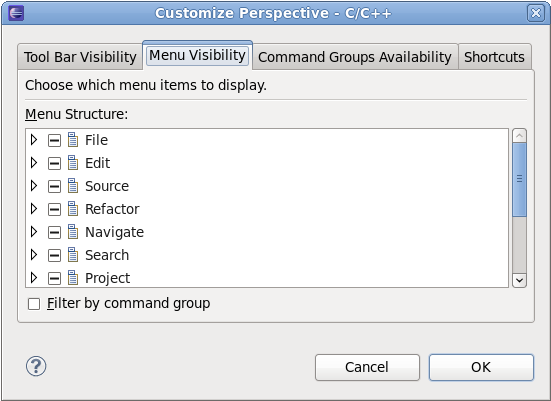Toggle the Refactor menu visibility checkbox
The width and height of the screenshot is (551, 401).
click(x=54, y=209)
